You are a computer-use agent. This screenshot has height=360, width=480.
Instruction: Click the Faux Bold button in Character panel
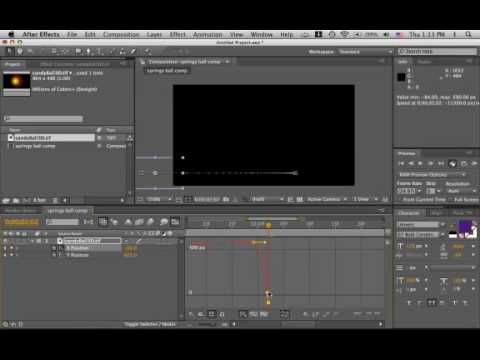(409, 302)
